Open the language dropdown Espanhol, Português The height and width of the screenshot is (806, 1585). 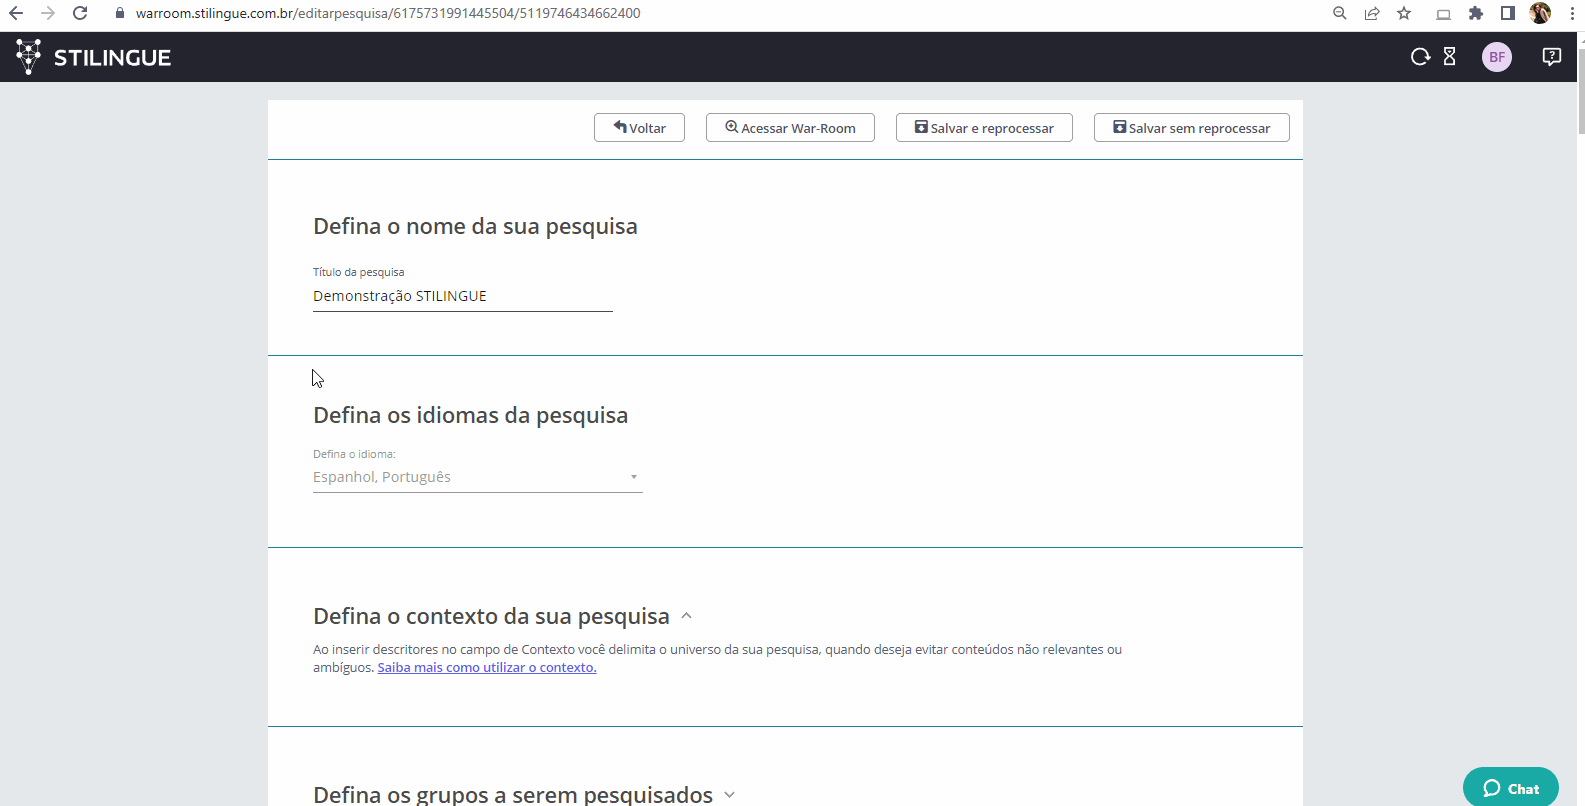pyautogui.click(x=477, y=477)
